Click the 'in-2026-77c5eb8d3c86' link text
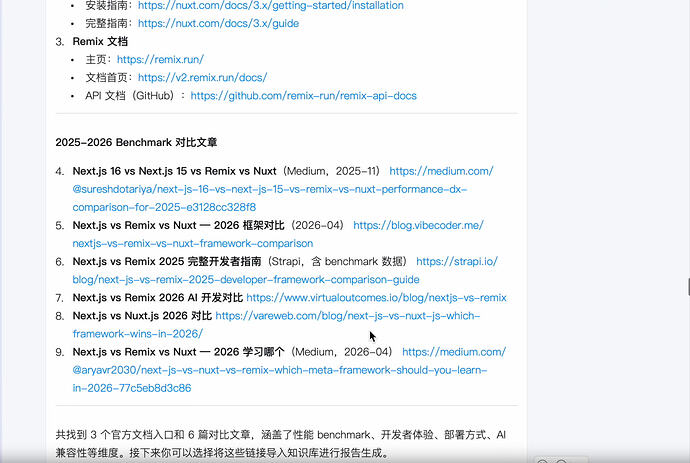The image size is (690, 463). click(132, 388)
